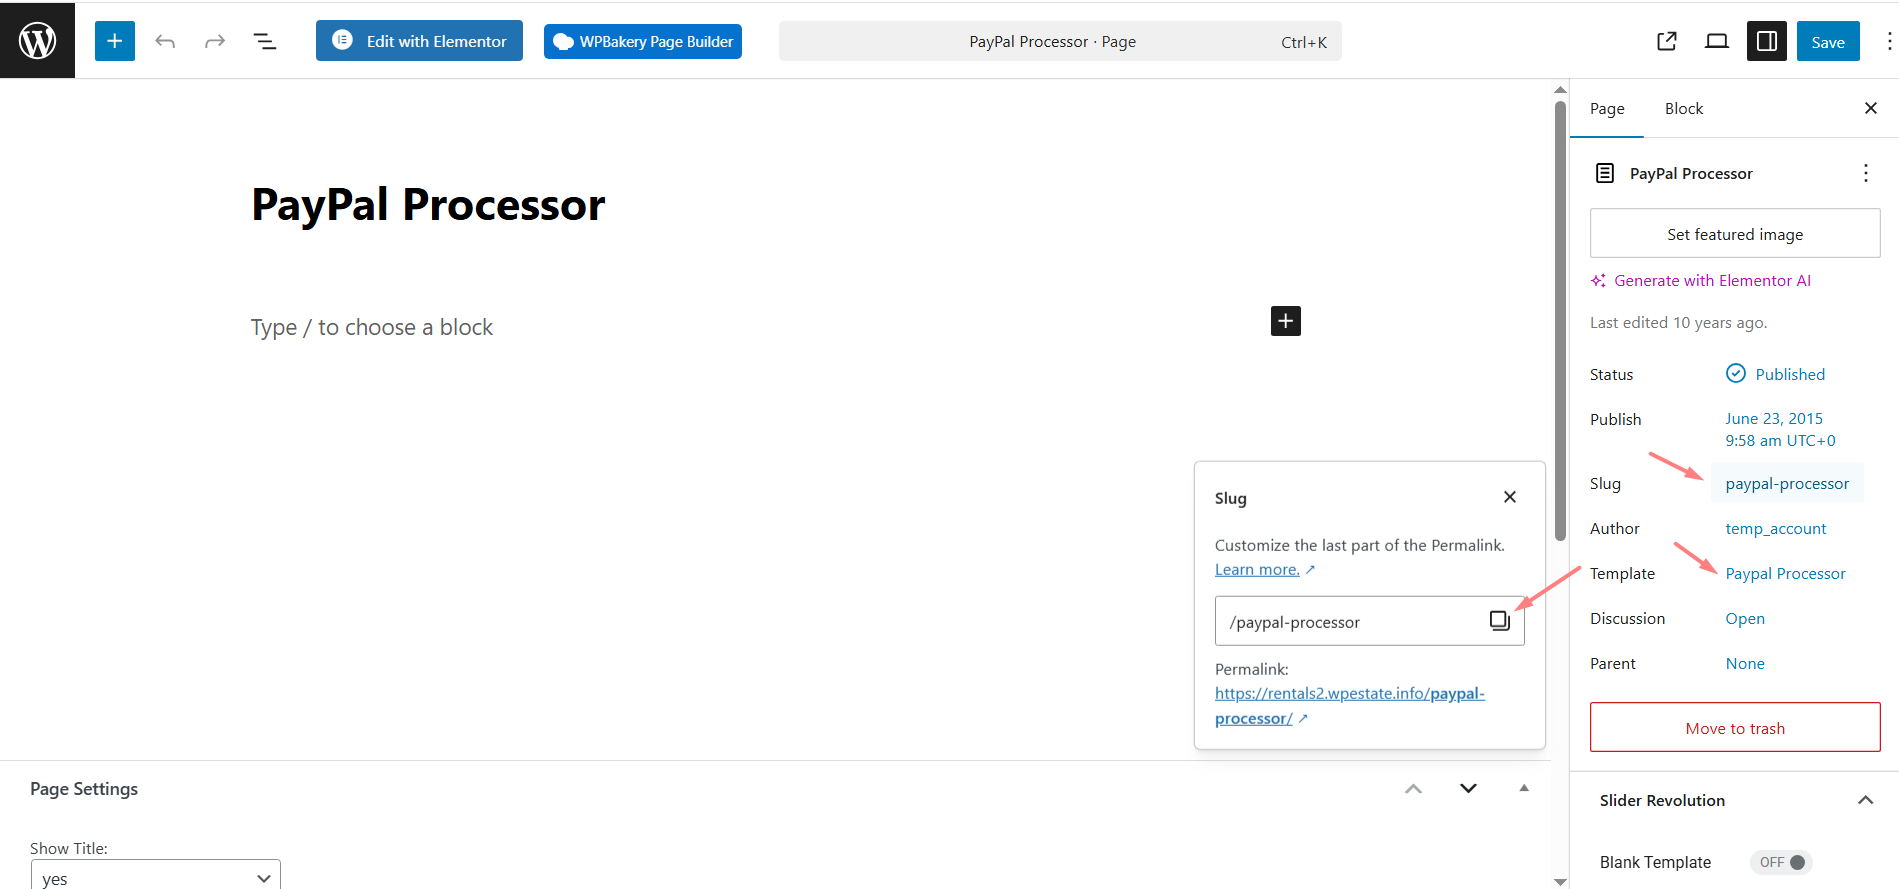This screenshot has height=889, width=1899.
Task: Click Edit with Elementor button
Action: [419, 41]
